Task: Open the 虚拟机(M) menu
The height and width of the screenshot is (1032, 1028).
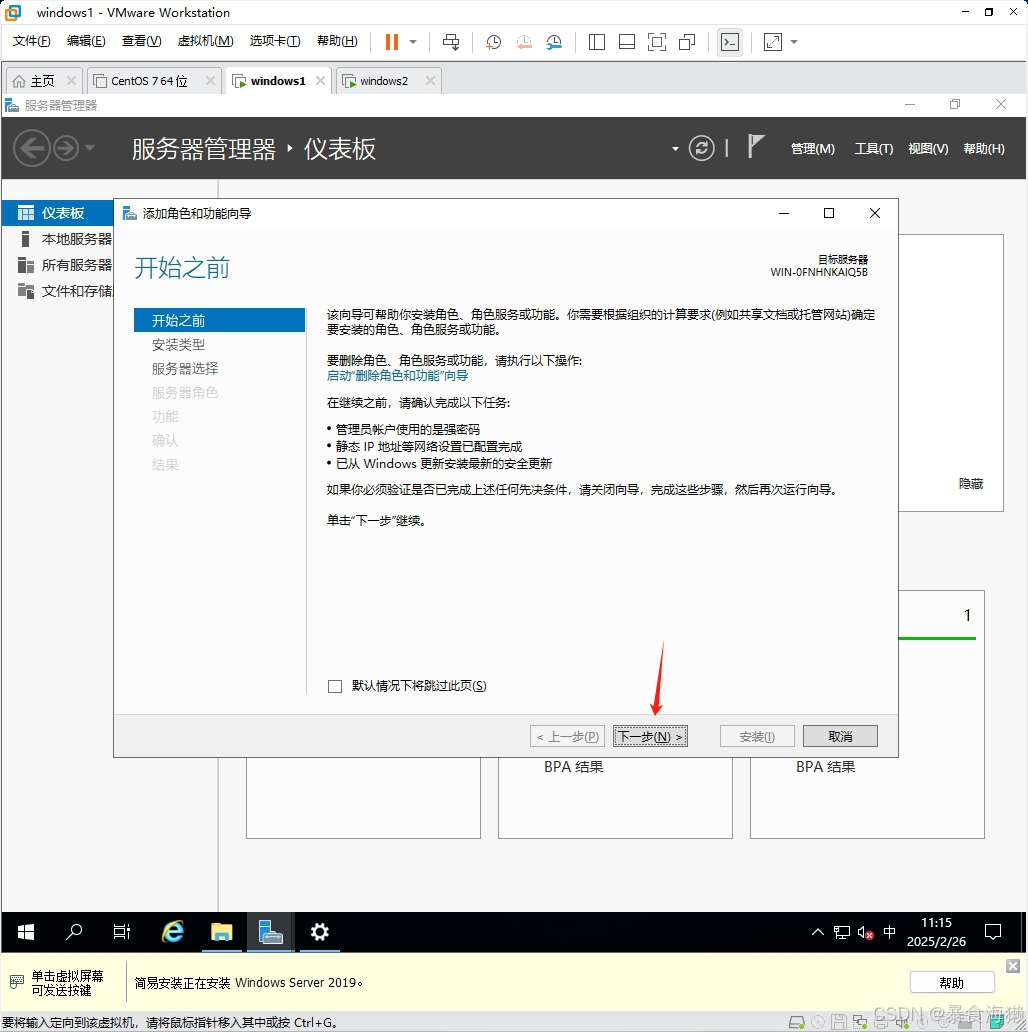Action: (x=205, y=41)
